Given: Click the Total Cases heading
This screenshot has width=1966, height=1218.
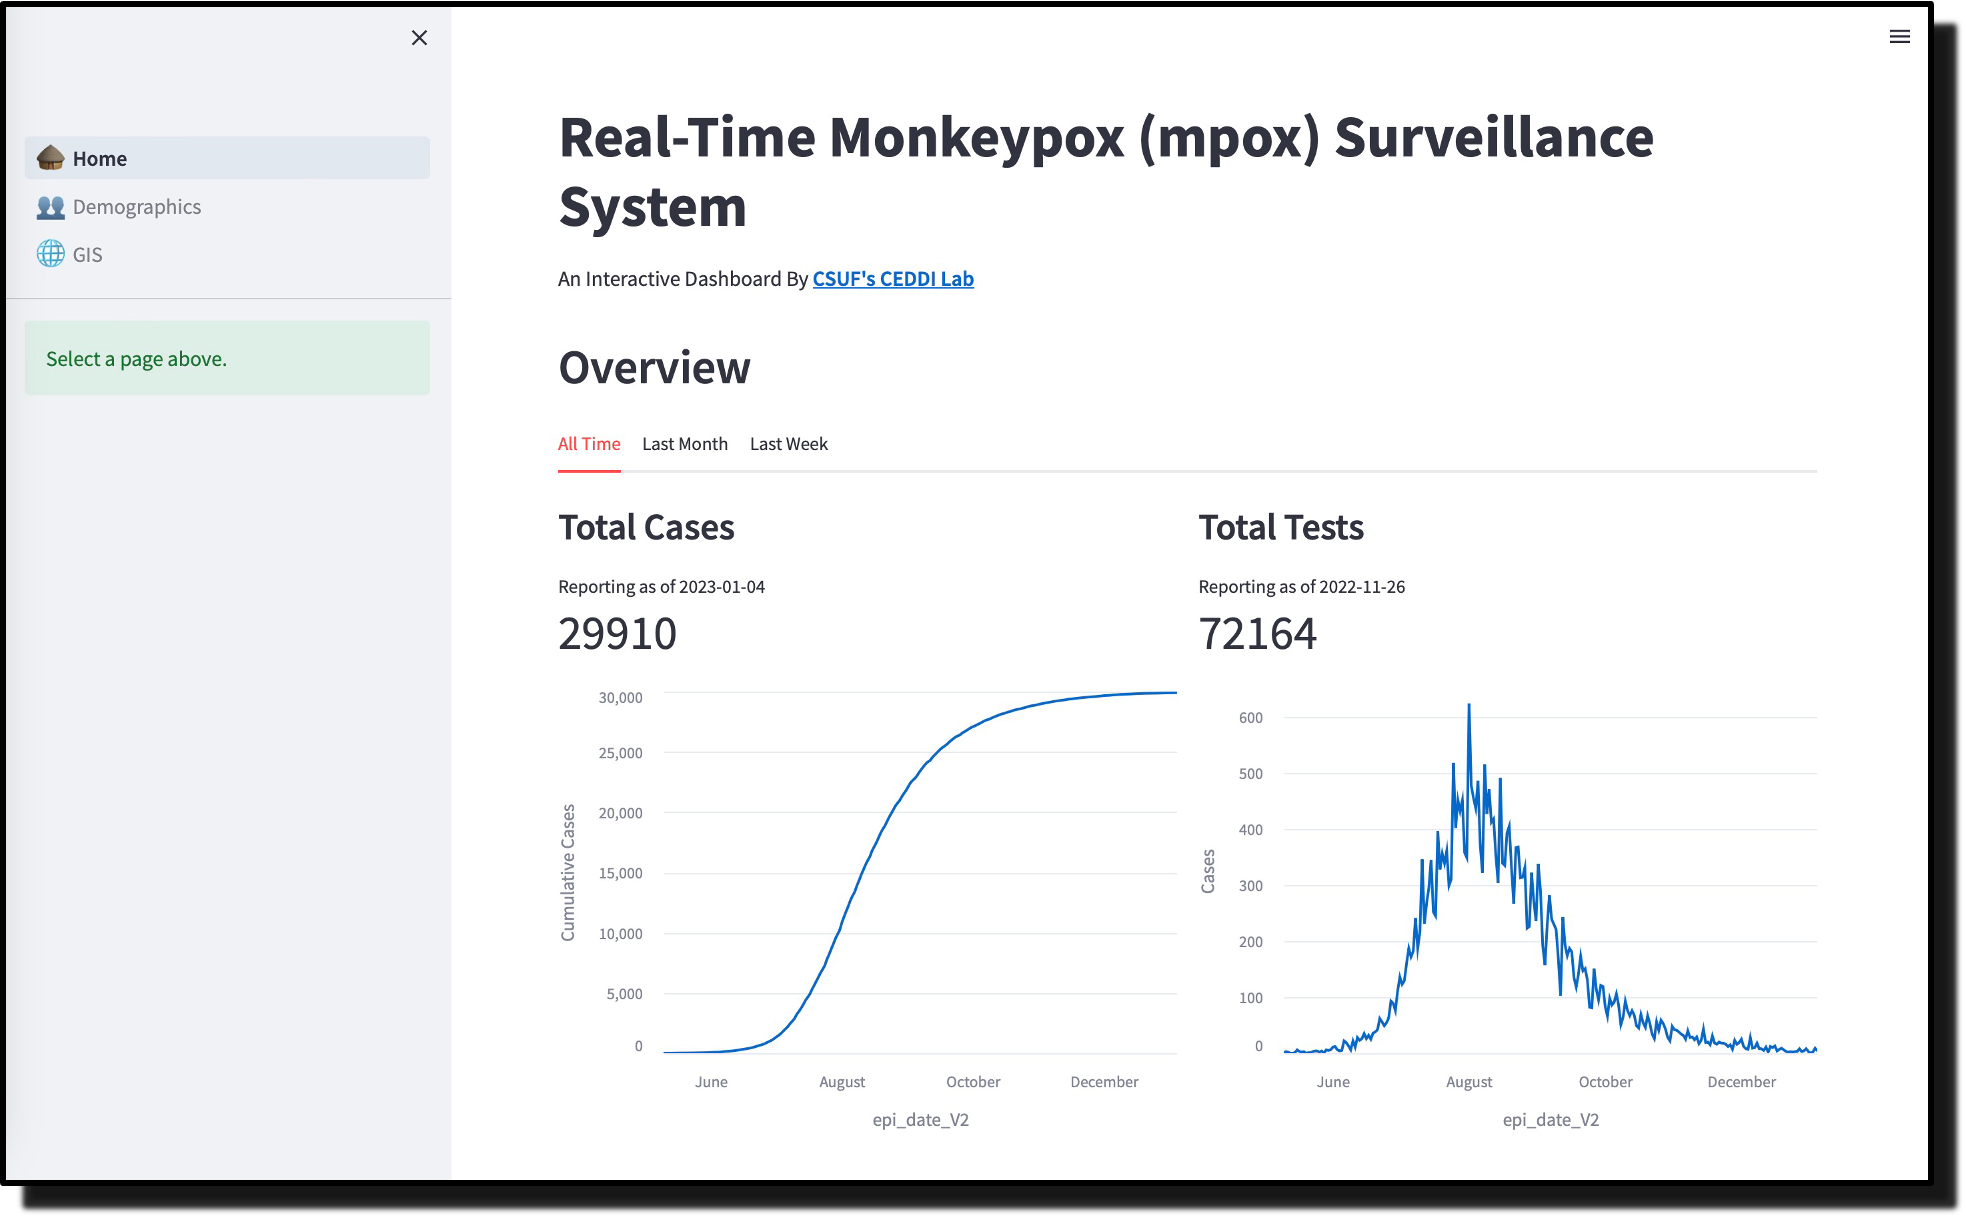Looking at the screenshot, I should click(x=646, y=527).
